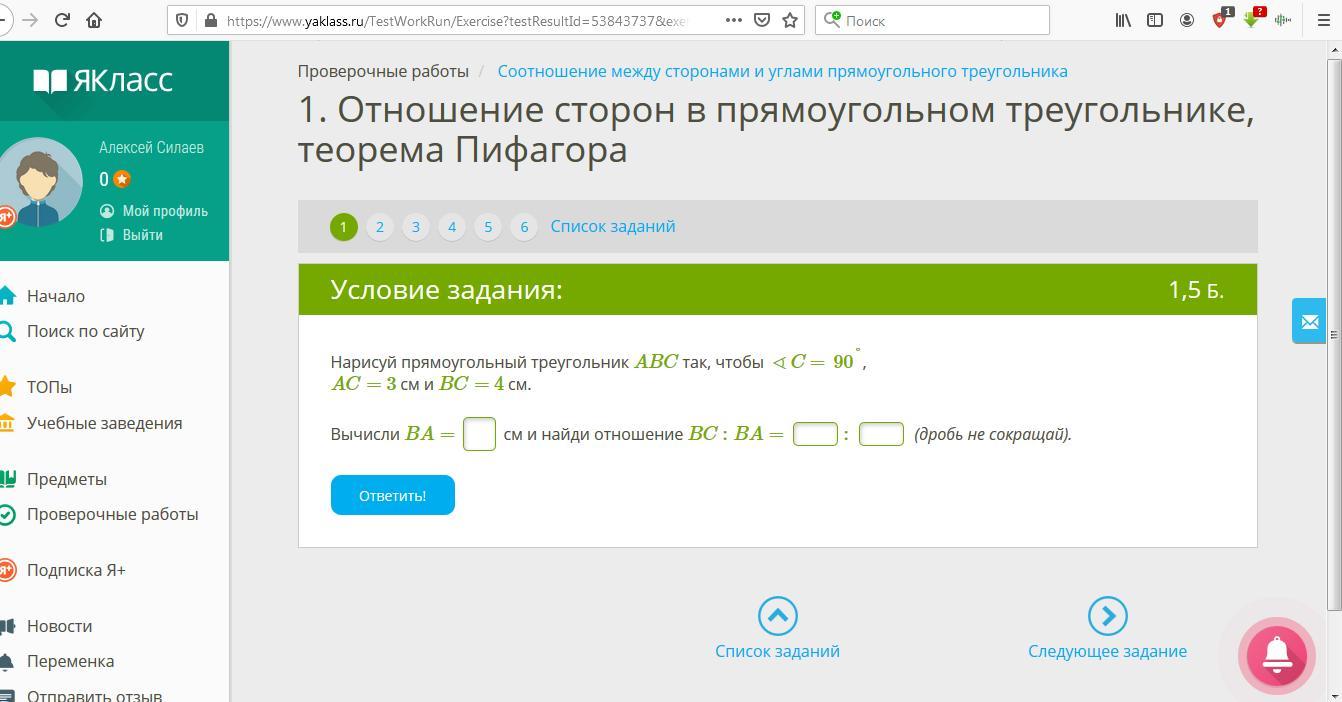Select task number 4 in pager
The height and width of the screenshot is (702, 1342).
[x=451, y=227]
